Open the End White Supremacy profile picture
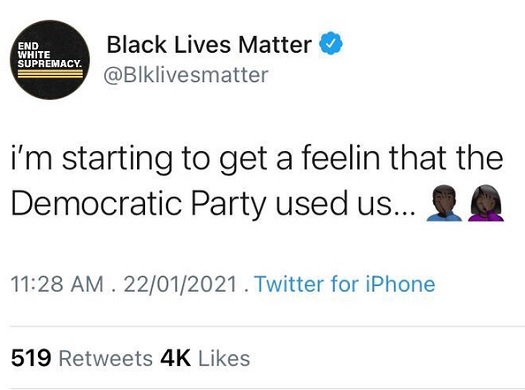 click(x=50, y=60)
